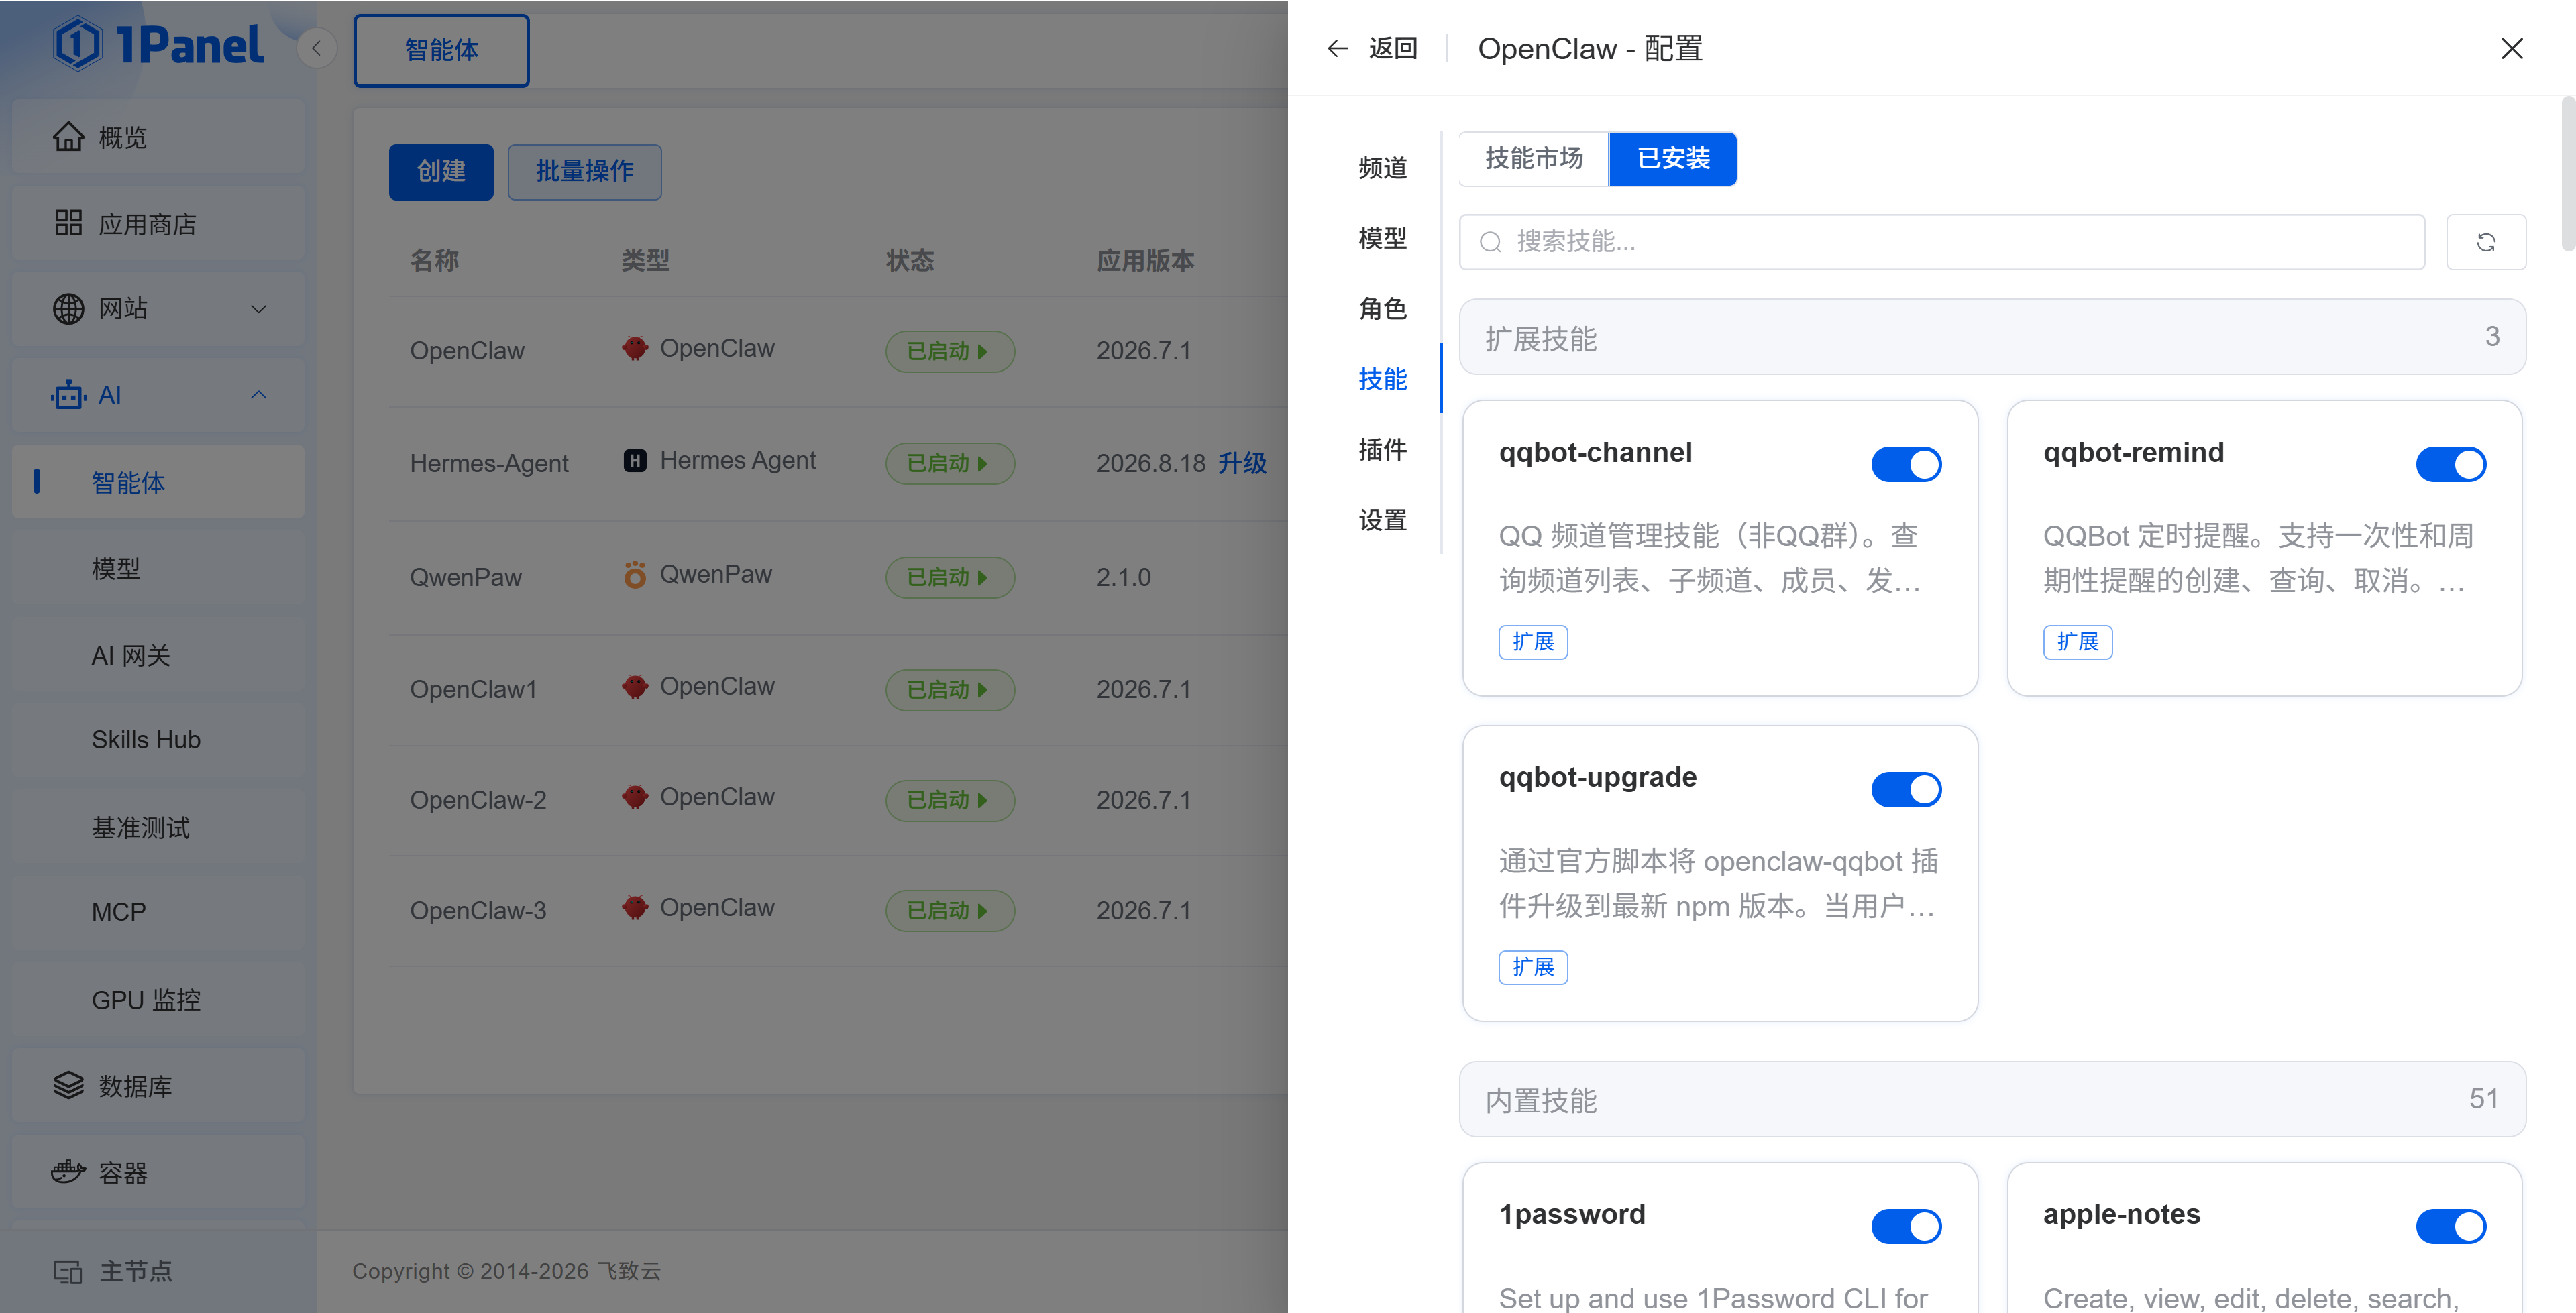Refresh the installed skills list
Image resolution: width=2576 pixels, height=1313 pixels.
[2485, 242]
